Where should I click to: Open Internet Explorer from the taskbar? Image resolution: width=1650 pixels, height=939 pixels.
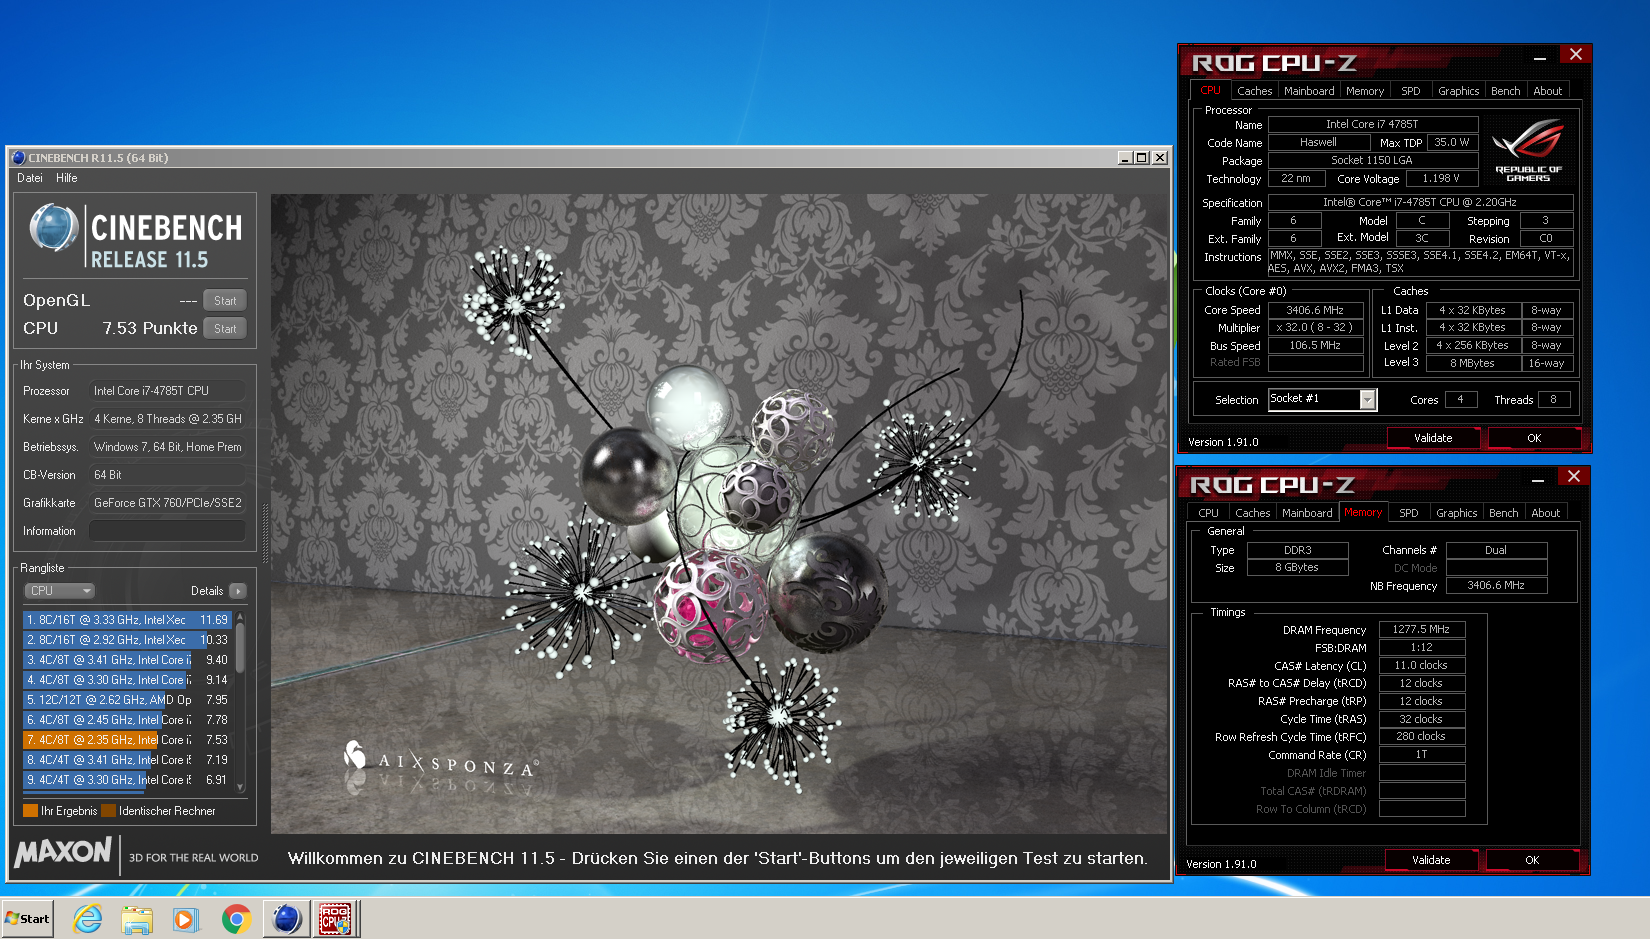click(x=88, y=918)
